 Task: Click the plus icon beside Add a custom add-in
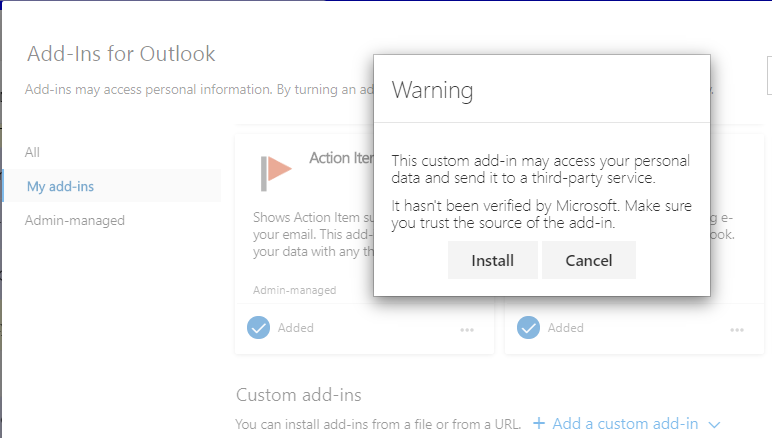point(539,423)
